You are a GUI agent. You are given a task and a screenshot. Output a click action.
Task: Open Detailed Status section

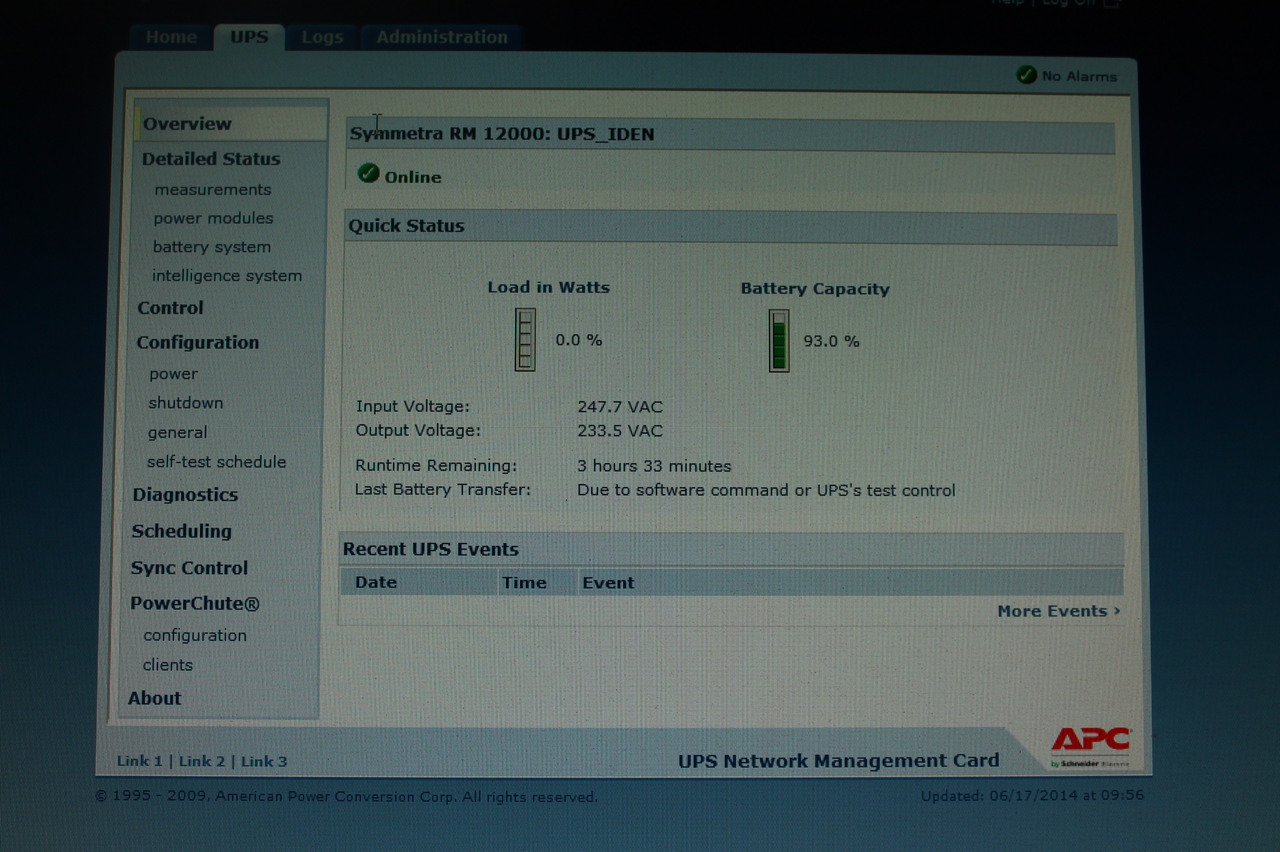(x=211, y=159)
